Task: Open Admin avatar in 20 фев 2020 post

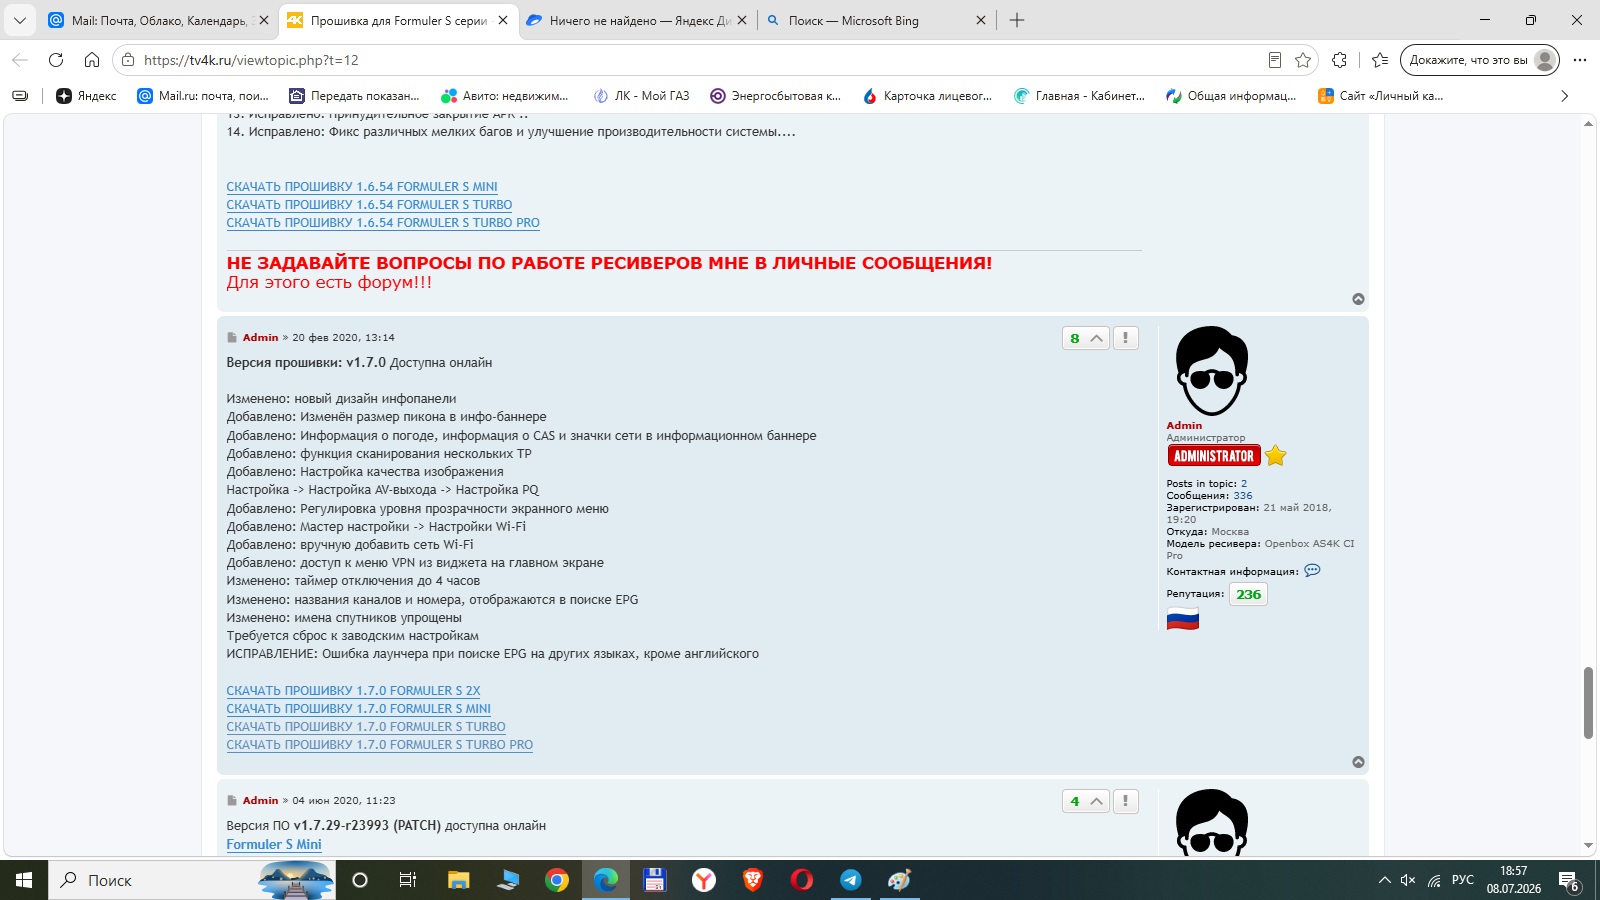Action: point(1212,370)
